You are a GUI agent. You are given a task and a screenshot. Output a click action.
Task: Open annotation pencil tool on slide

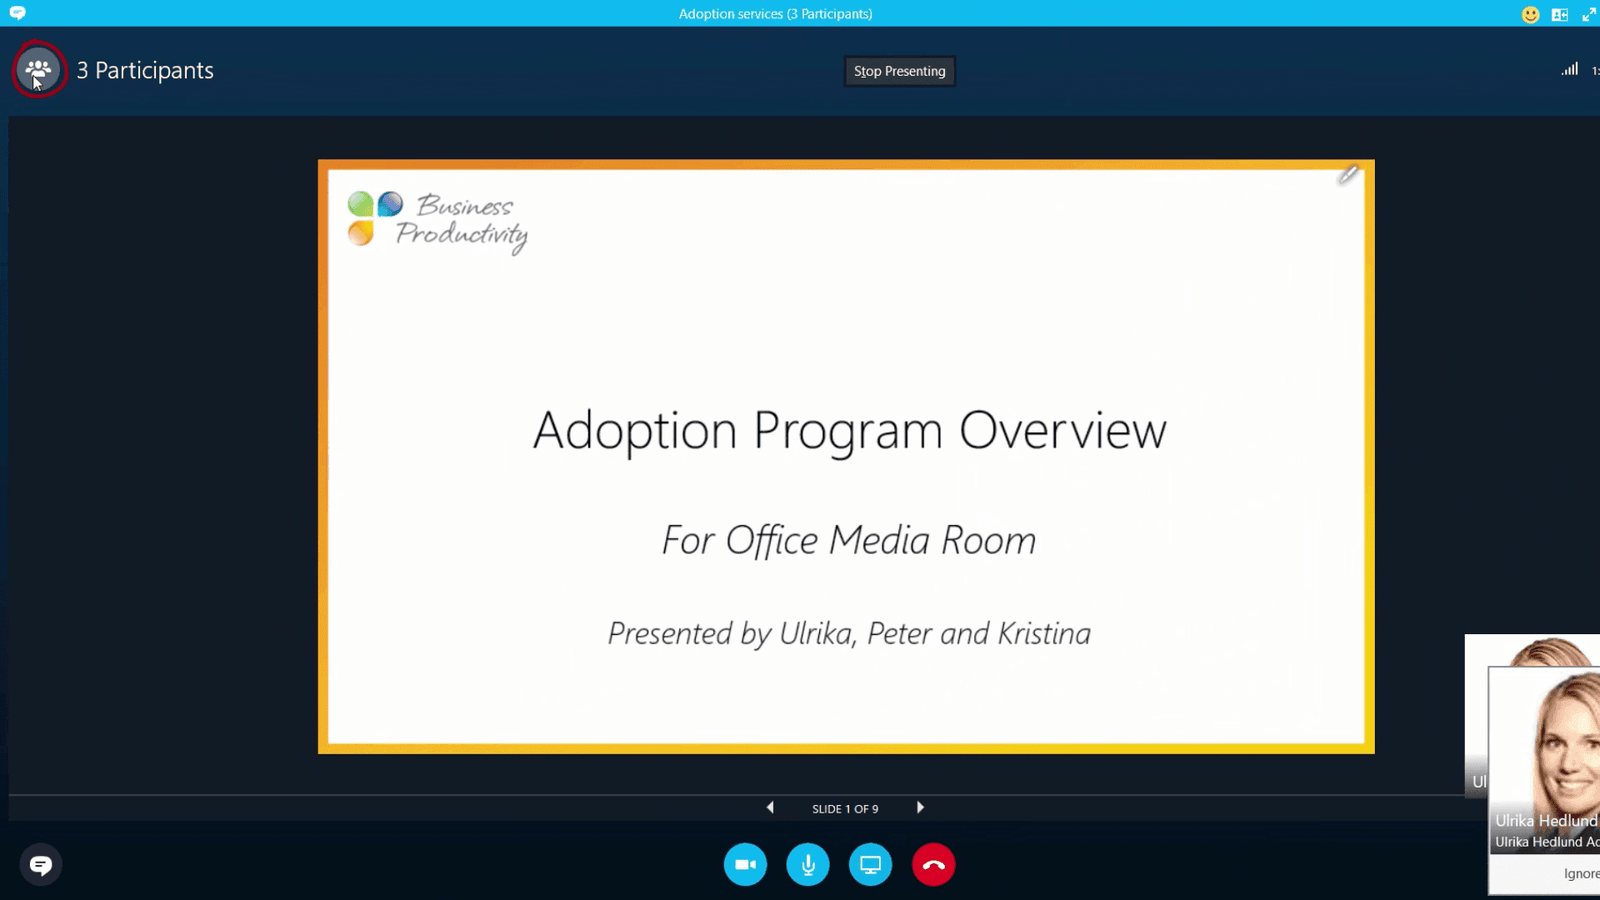pos(1348,176)
